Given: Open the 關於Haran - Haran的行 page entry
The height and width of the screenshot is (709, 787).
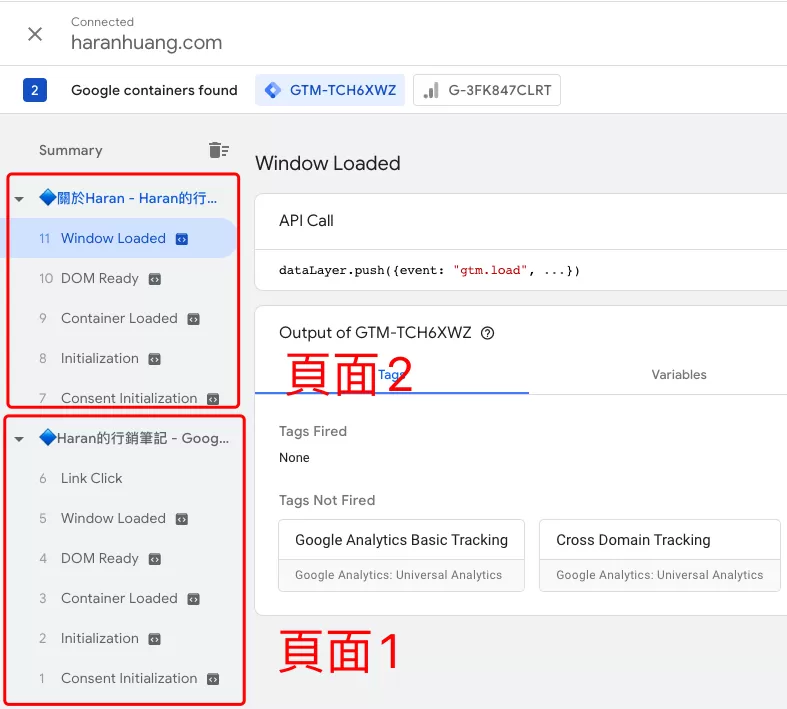Looking at the screenshot, I should pos(128,198).
